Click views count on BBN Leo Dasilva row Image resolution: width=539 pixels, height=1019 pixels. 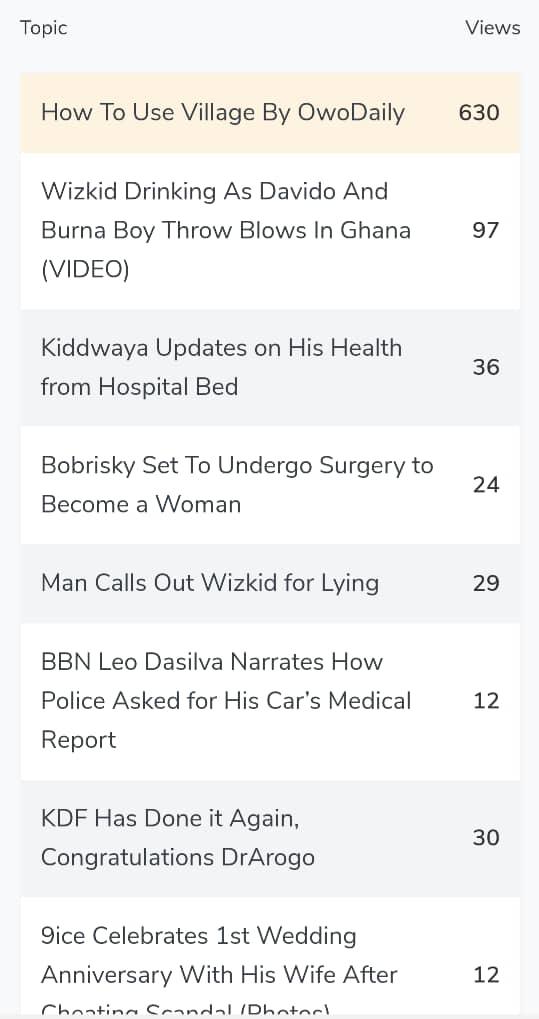[x=486, y=701]
